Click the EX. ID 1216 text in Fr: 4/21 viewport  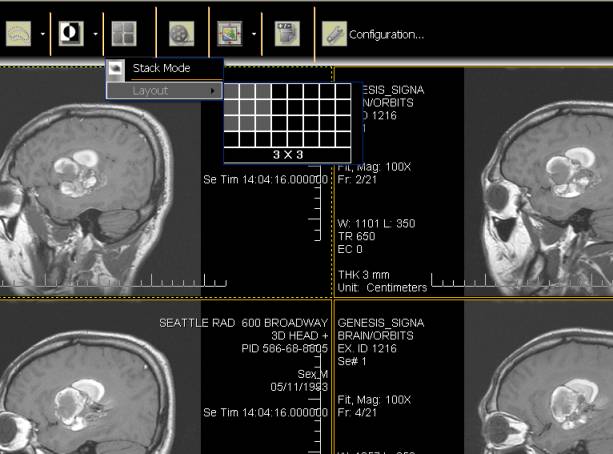pyautogui.click(x=367, y=349)
